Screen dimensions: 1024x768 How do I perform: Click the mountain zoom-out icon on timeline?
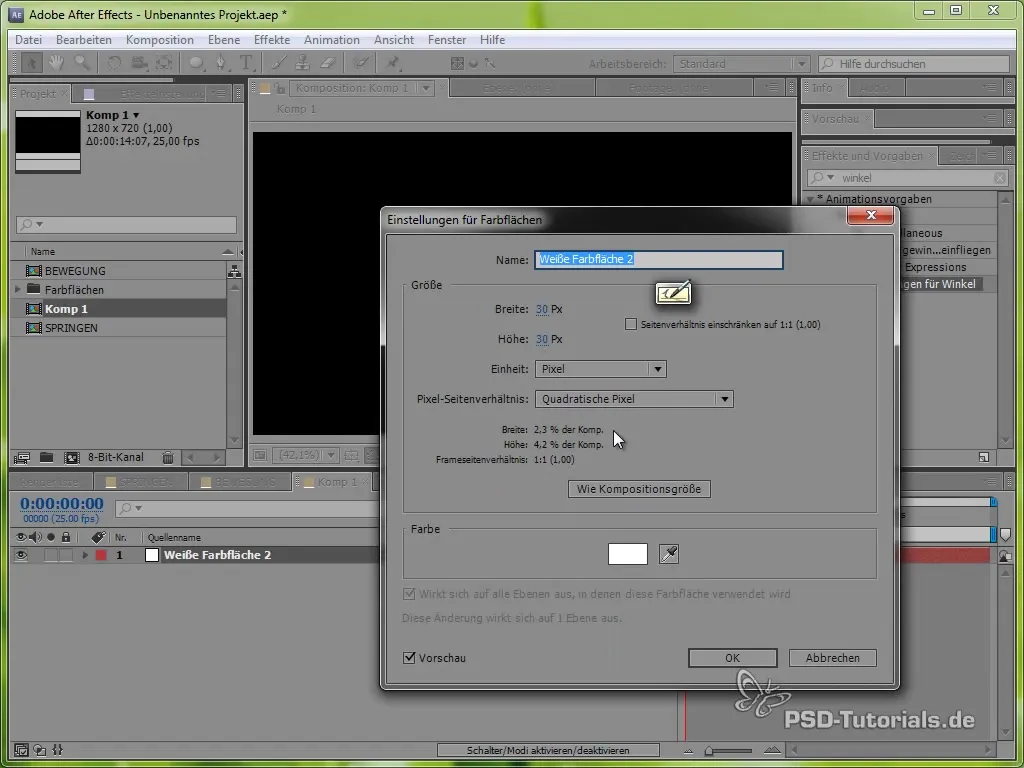click(688, 750)
